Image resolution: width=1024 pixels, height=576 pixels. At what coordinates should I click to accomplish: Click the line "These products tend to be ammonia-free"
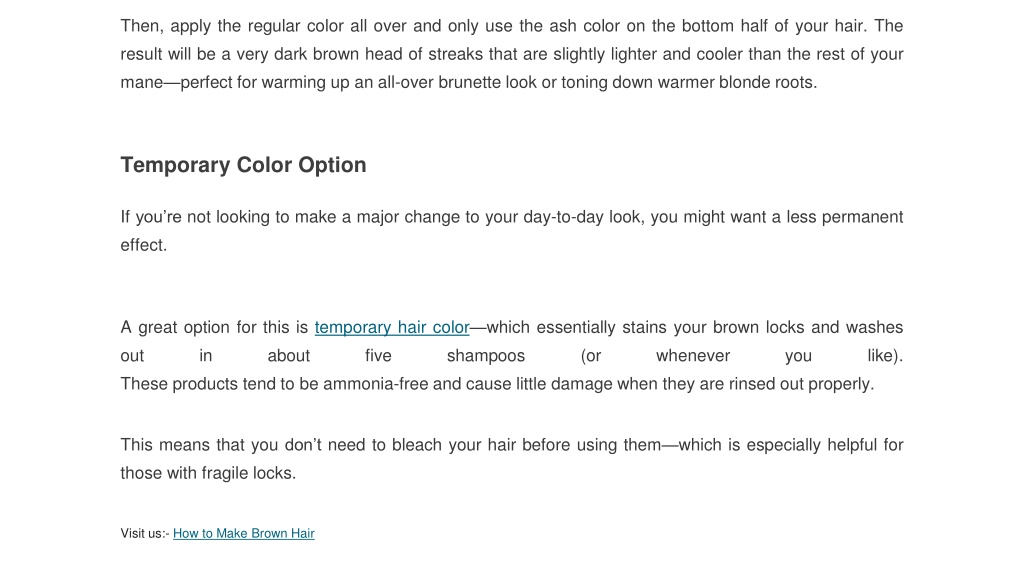[x=497, y=384]
